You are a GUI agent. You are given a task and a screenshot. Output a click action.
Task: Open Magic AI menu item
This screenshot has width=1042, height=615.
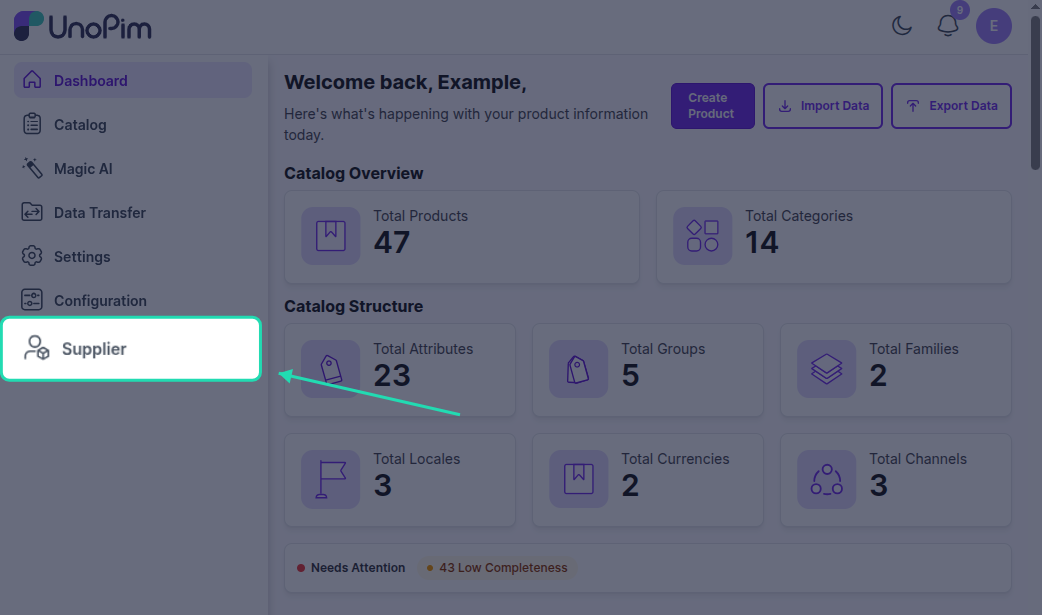pyautogui.click(x=133, y=168)
